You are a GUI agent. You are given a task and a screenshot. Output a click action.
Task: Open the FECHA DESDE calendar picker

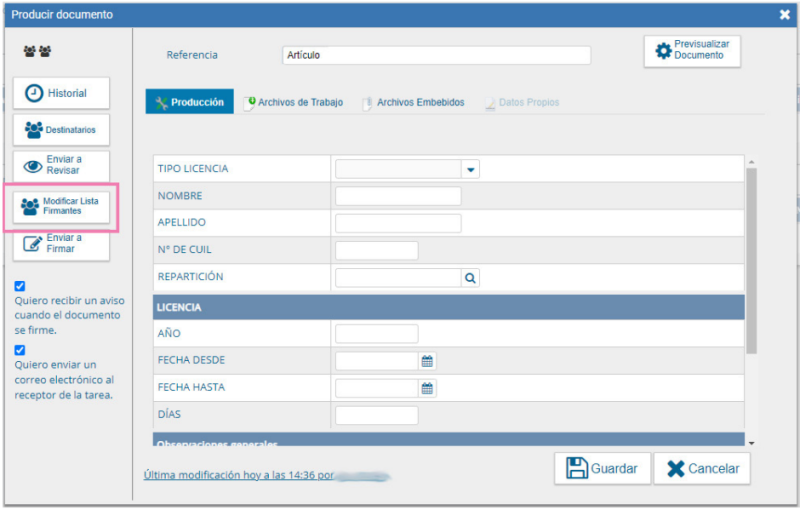[427, 361]
